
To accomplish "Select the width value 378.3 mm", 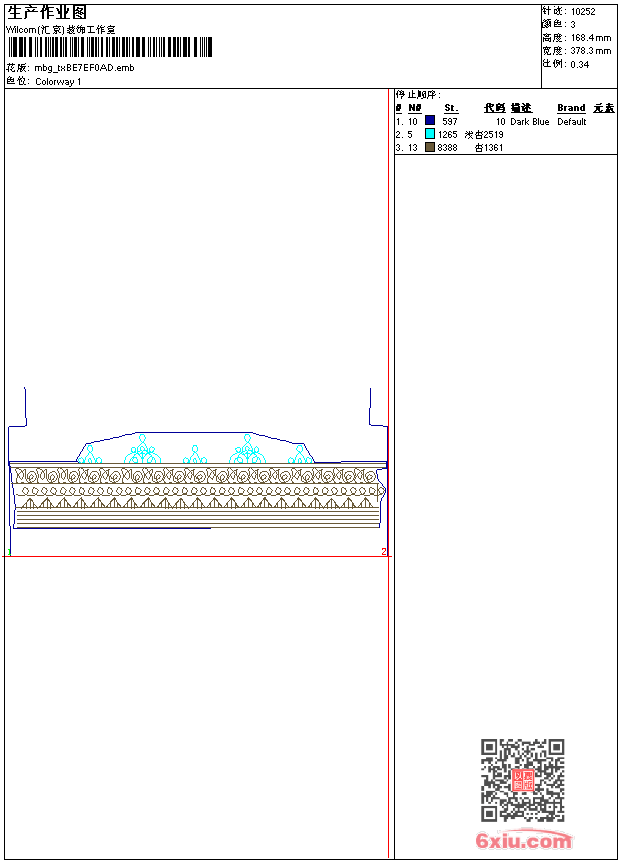I will click(591, 51).
